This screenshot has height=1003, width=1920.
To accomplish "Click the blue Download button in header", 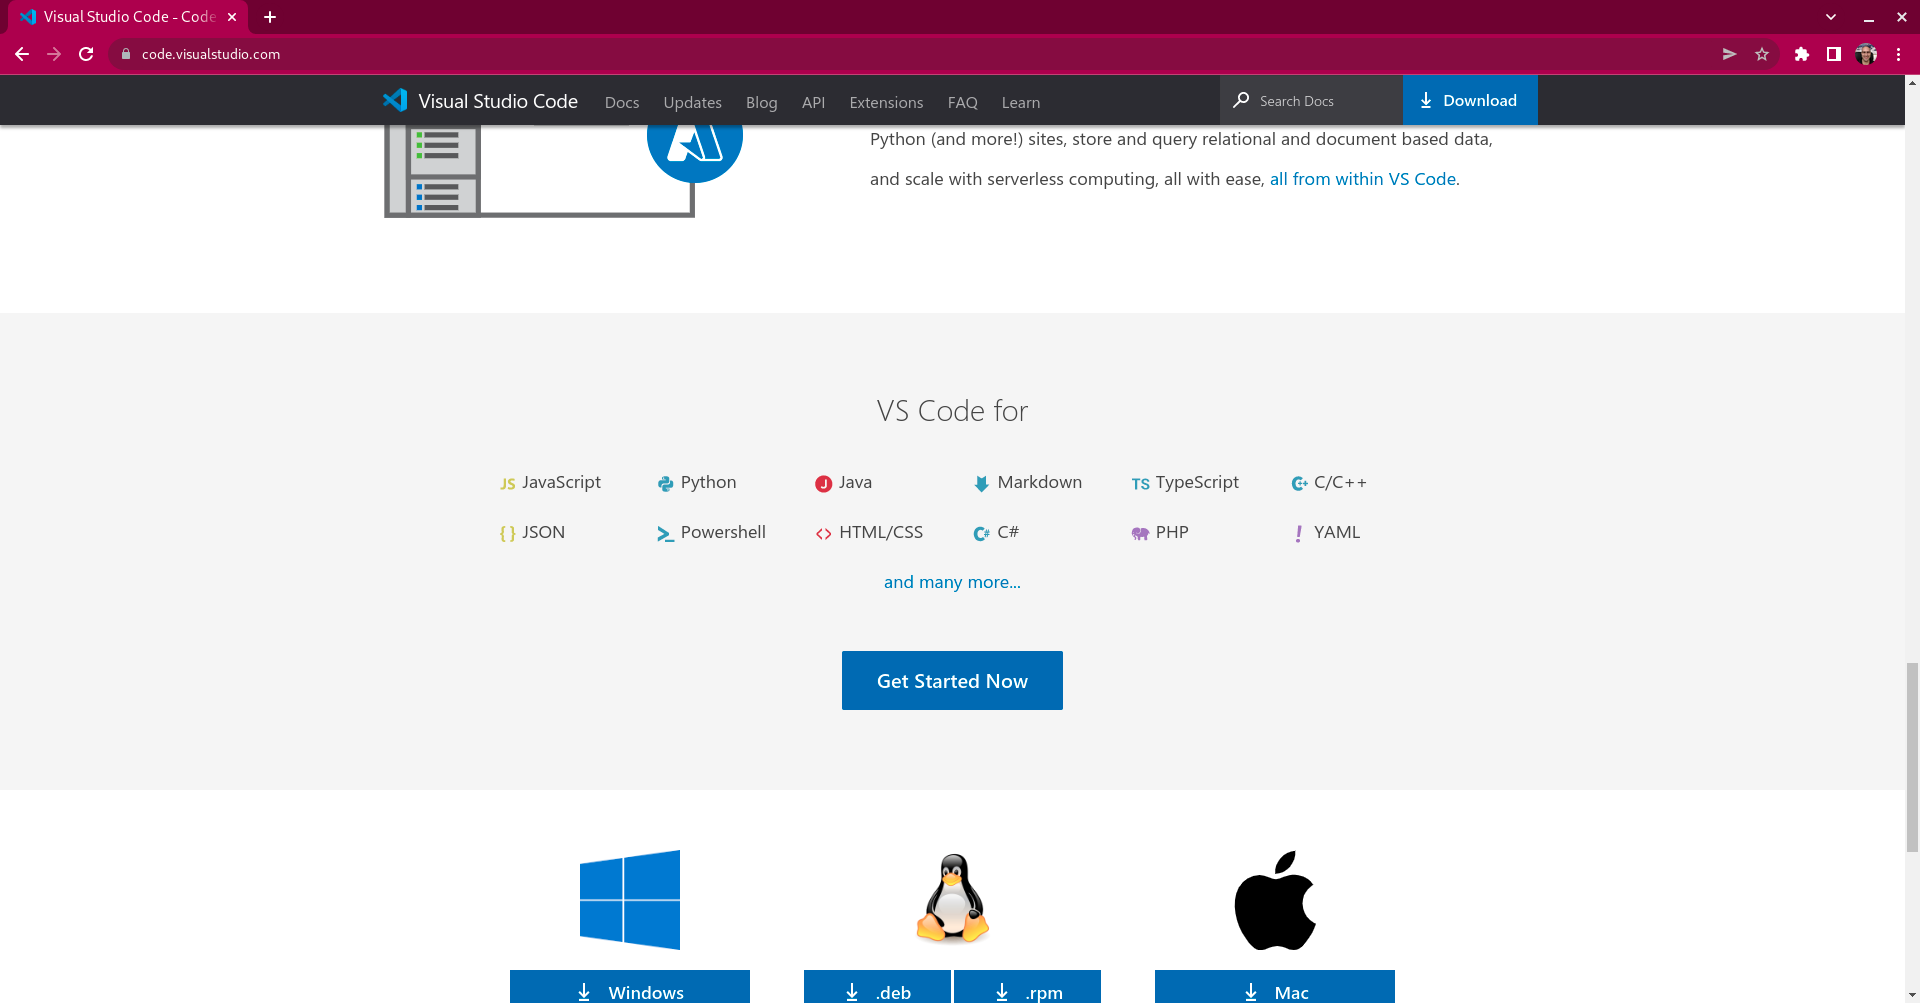I will (x=1470, y=100).
